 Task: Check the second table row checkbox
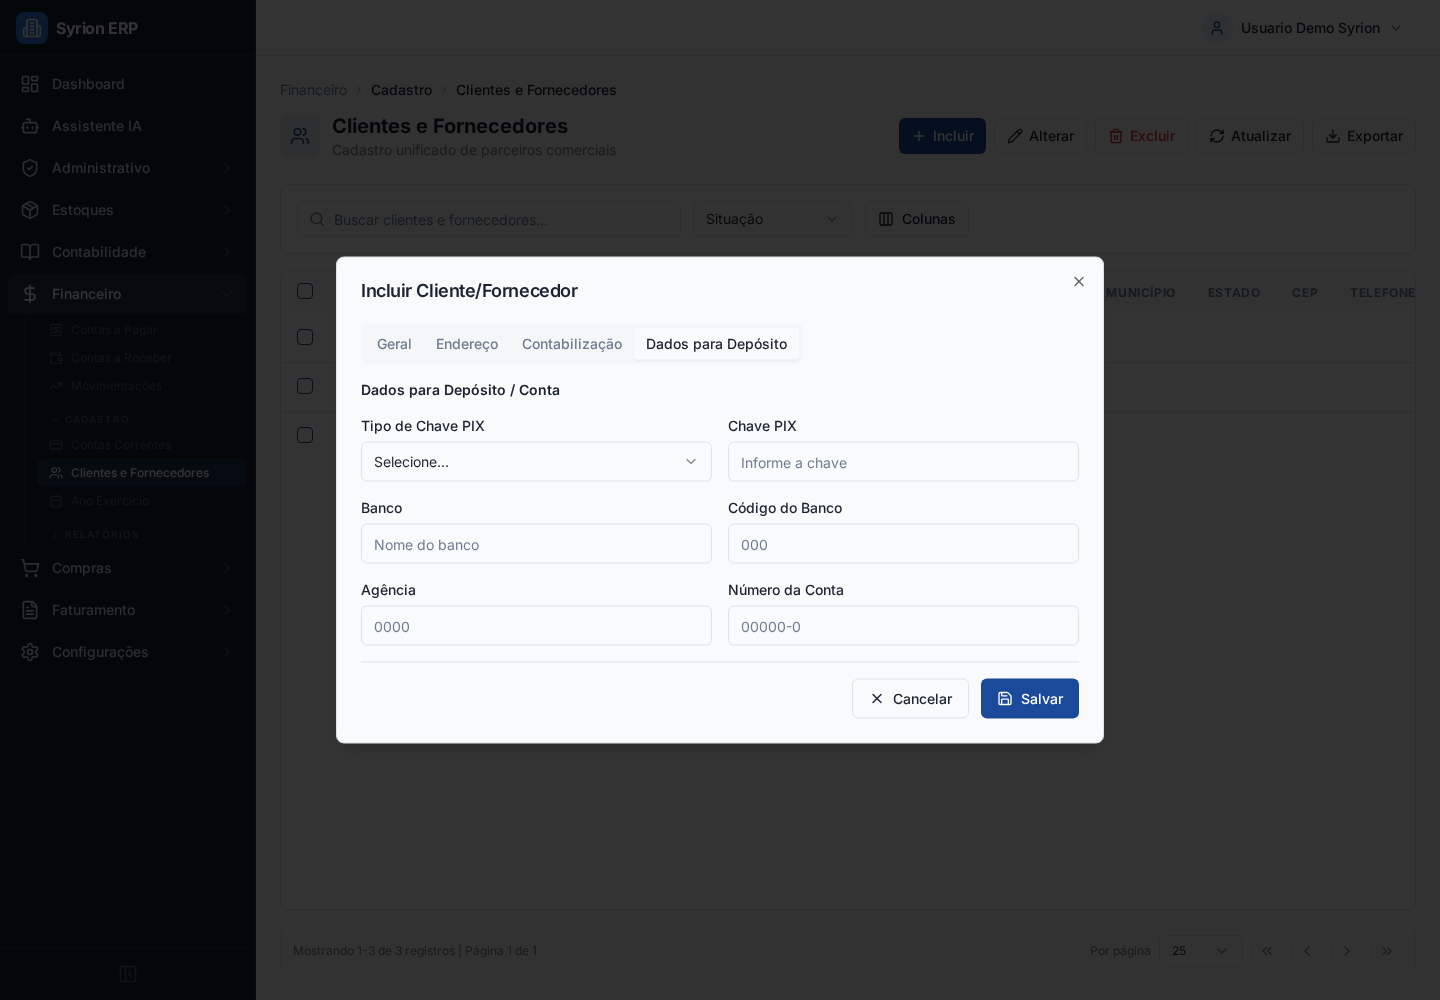(x=305, y=386)
